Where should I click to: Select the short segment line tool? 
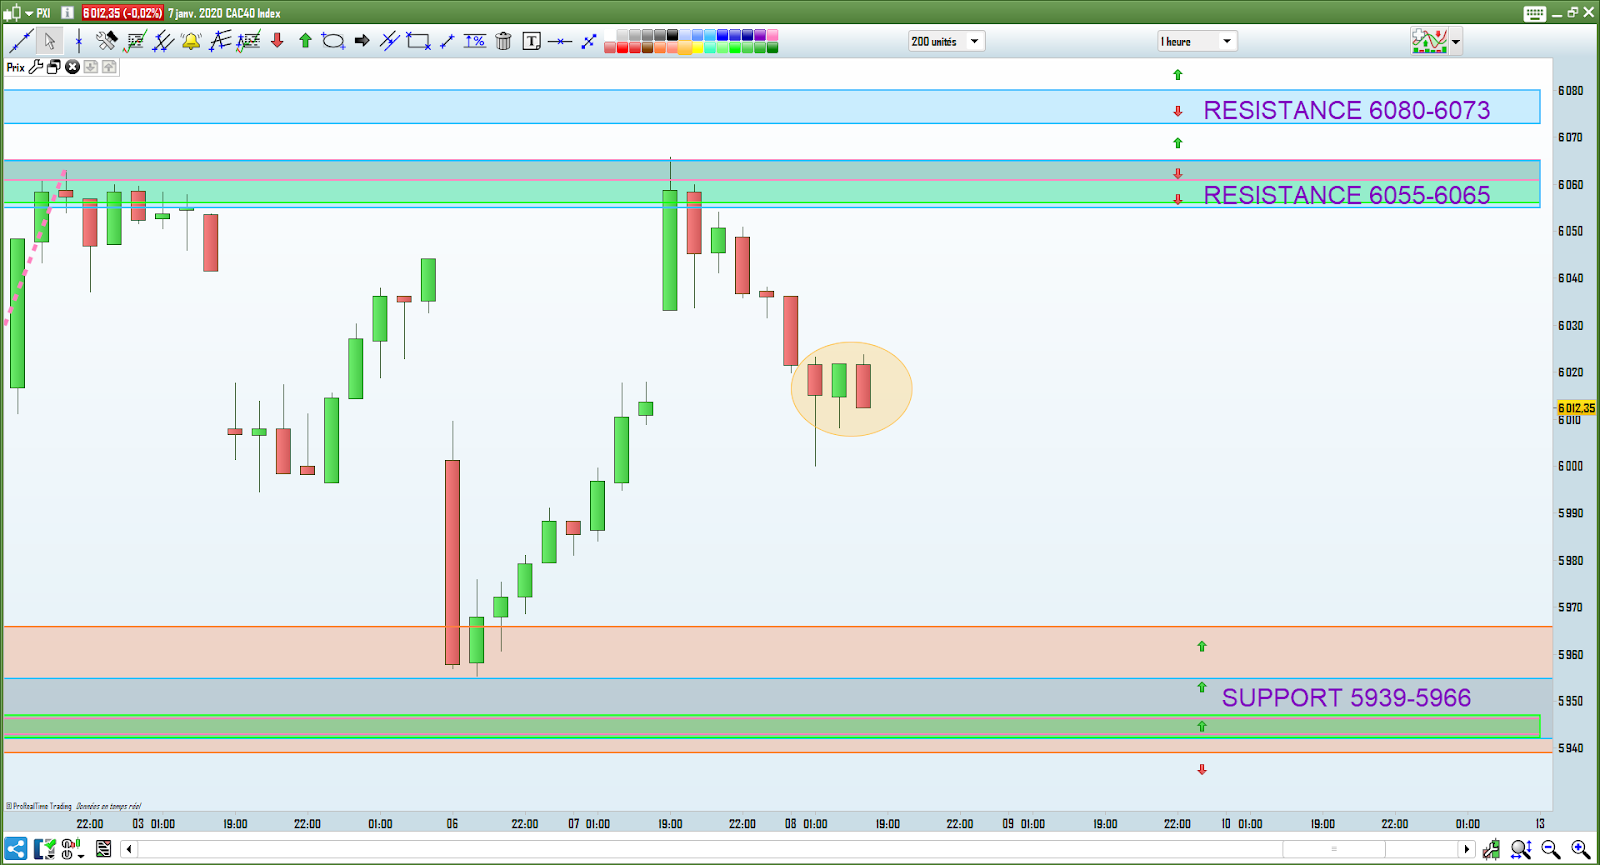pos(447,41)
